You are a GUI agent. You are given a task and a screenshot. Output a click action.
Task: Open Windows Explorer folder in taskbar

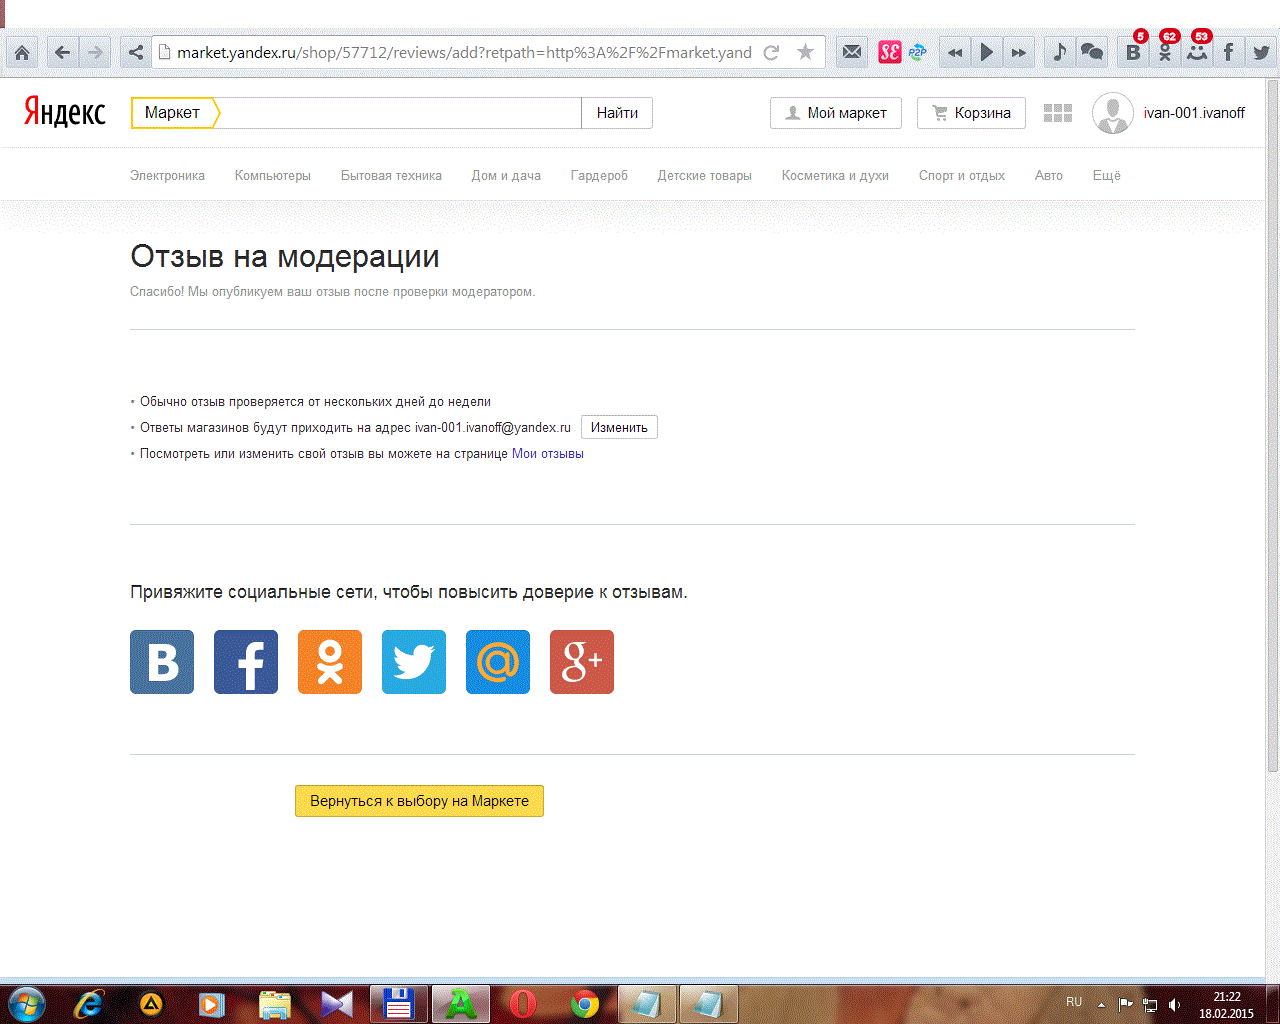pyautogui.click(x=275, y=1003)
